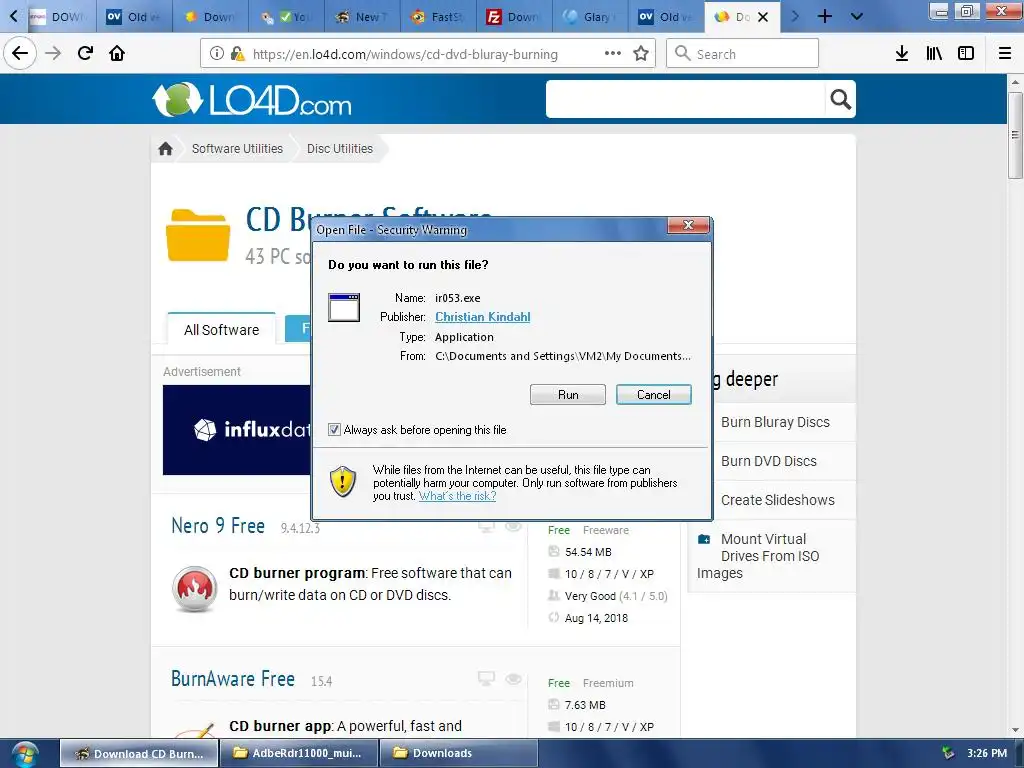Switch to the Glary tab

click(590, 17)
